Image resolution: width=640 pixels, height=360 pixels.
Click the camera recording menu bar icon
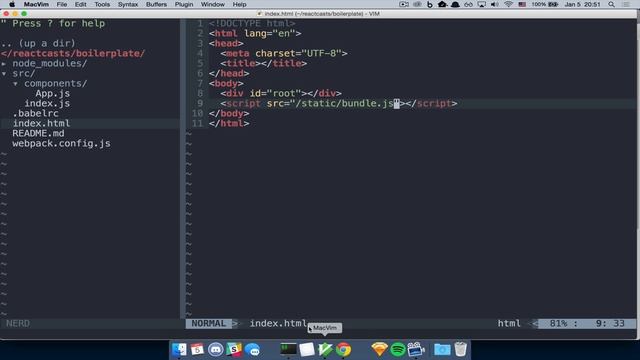click(404, 4)
